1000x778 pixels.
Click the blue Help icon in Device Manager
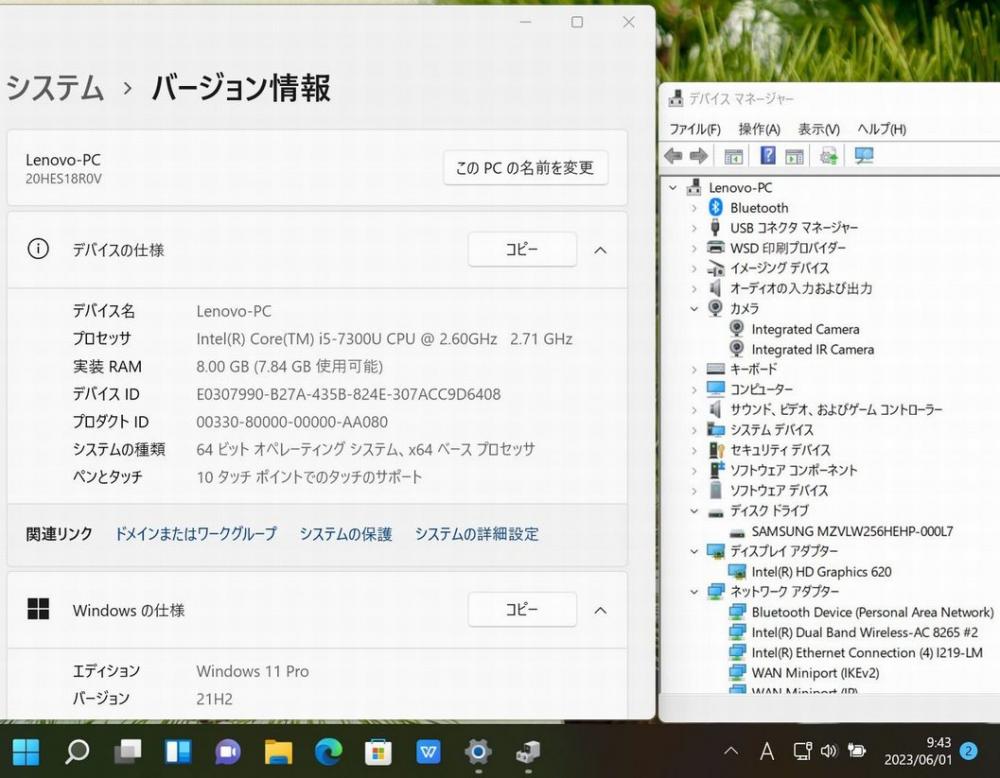click(x=768, y=156)
